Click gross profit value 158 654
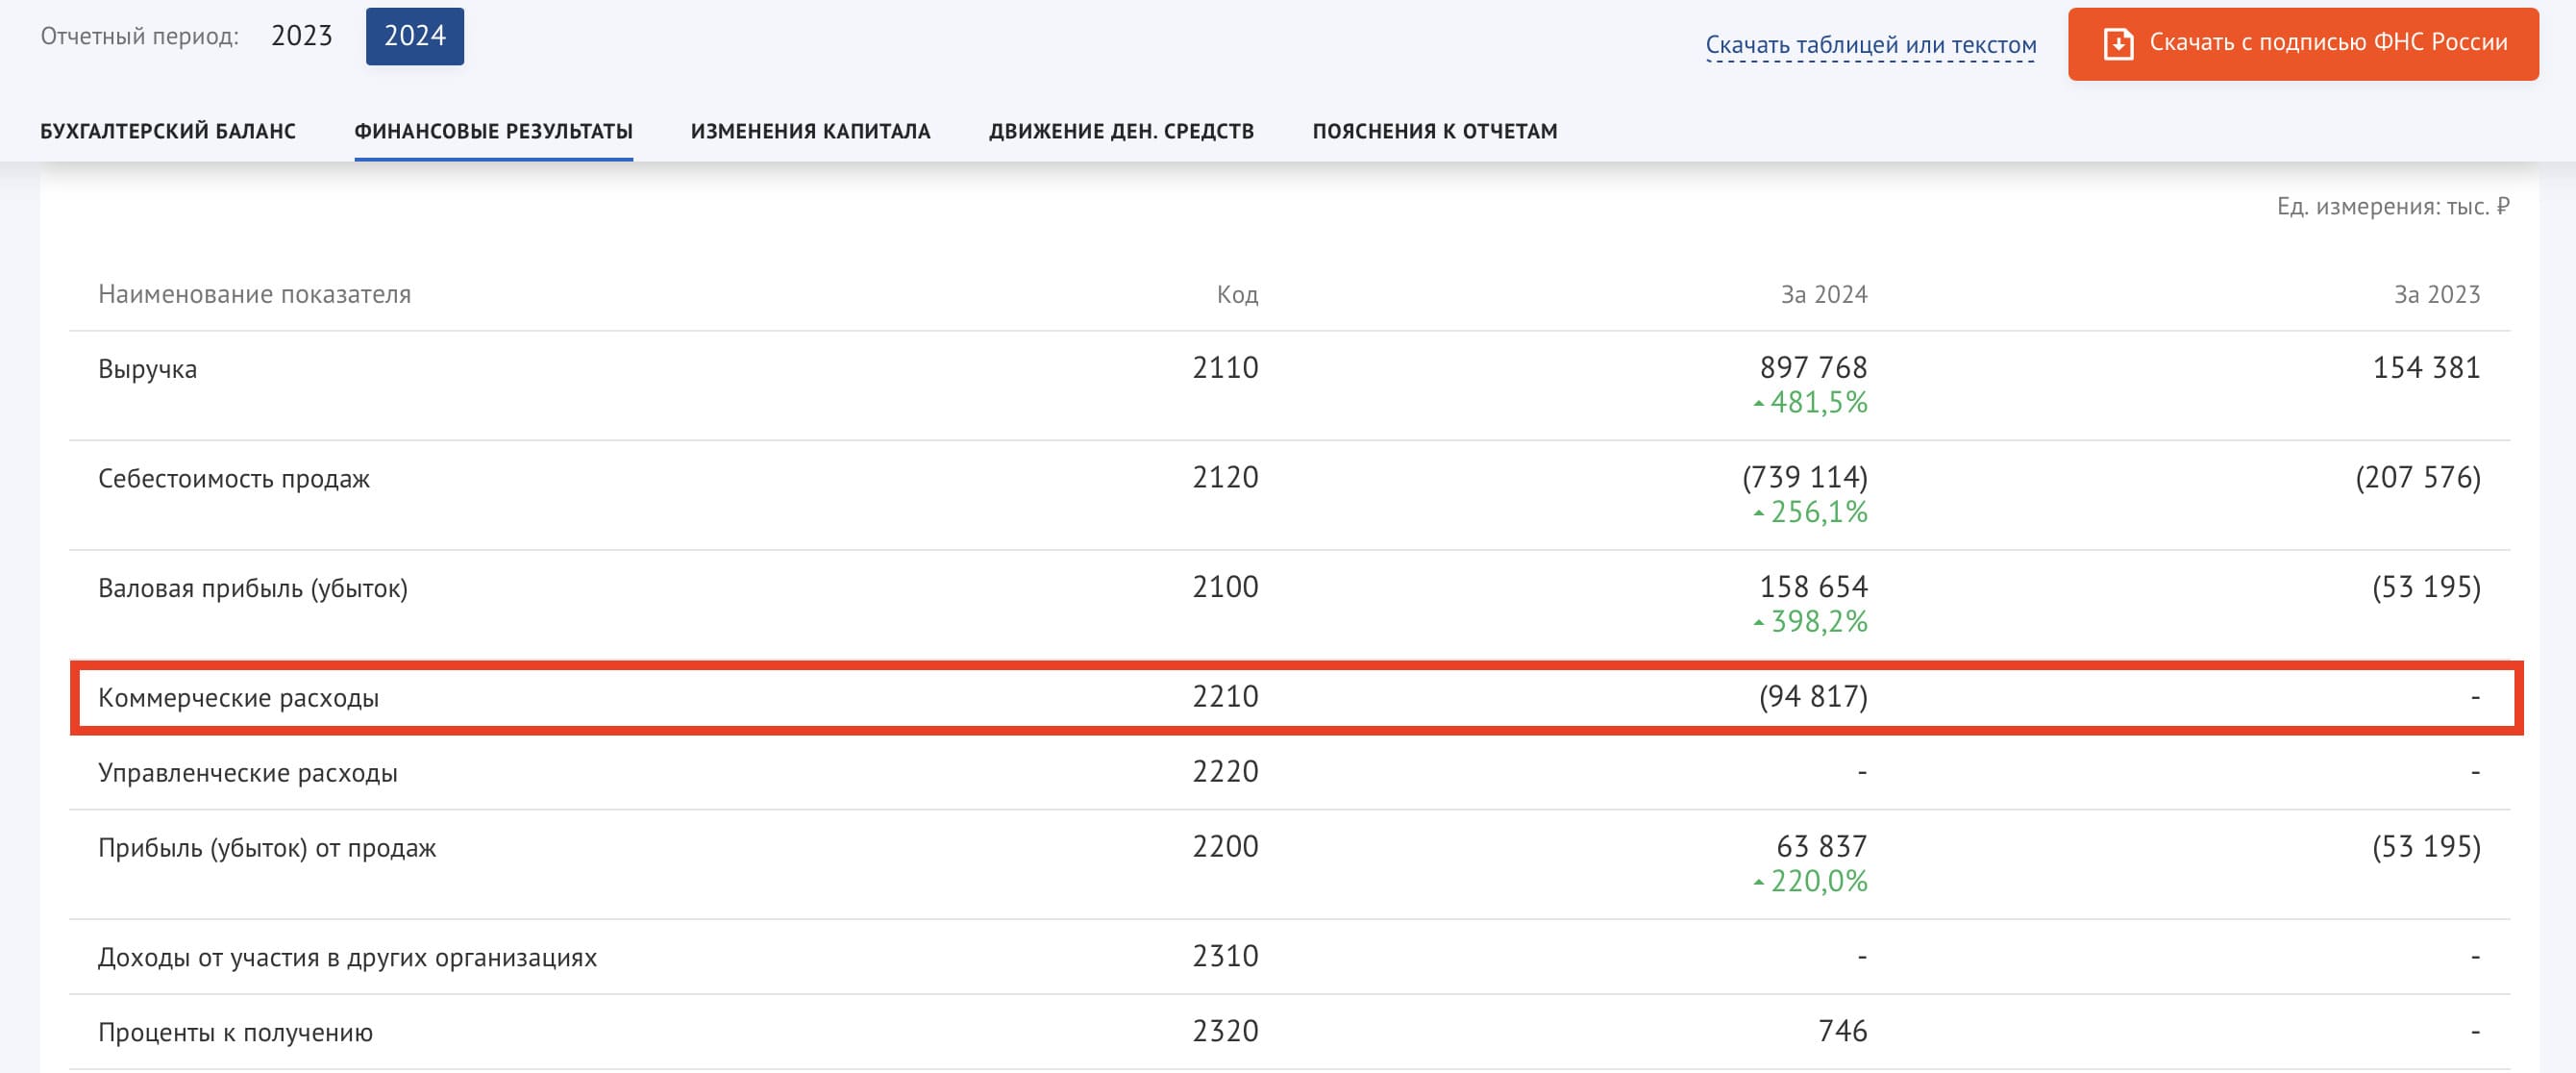The height and width of the screenshot is (1073, 2576). pyautogui.click(x=1813, y=587)
